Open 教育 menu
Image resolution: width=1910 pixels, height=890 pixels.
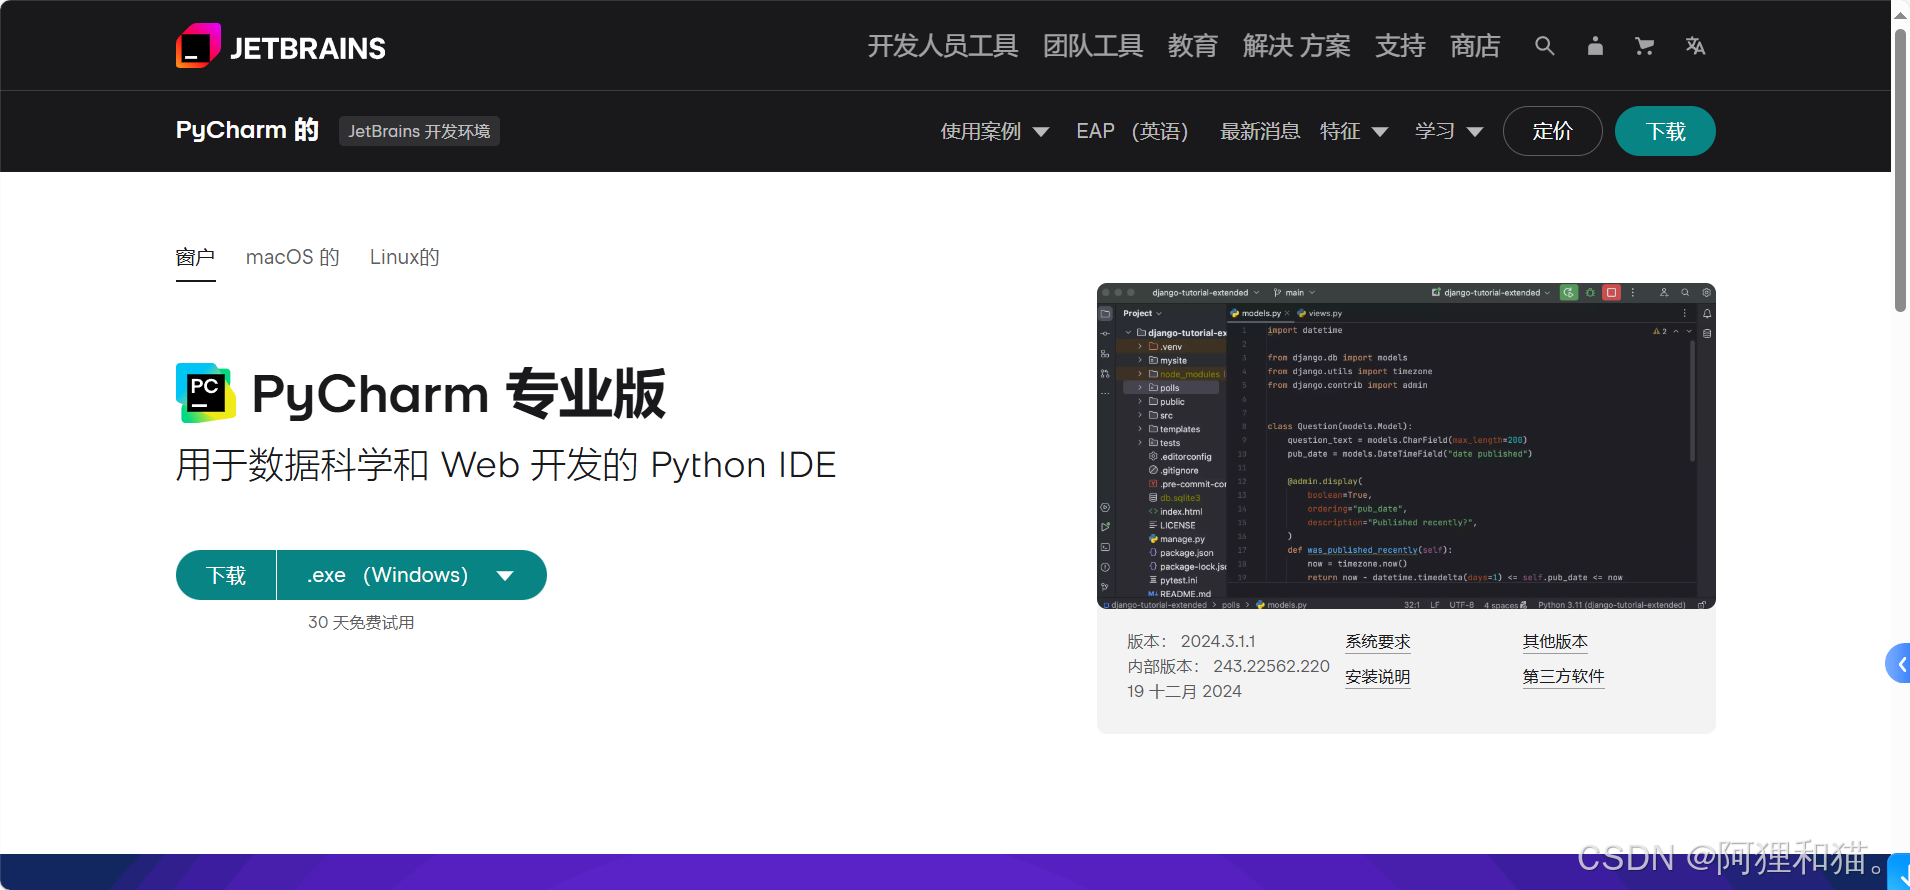[1193, 46]
